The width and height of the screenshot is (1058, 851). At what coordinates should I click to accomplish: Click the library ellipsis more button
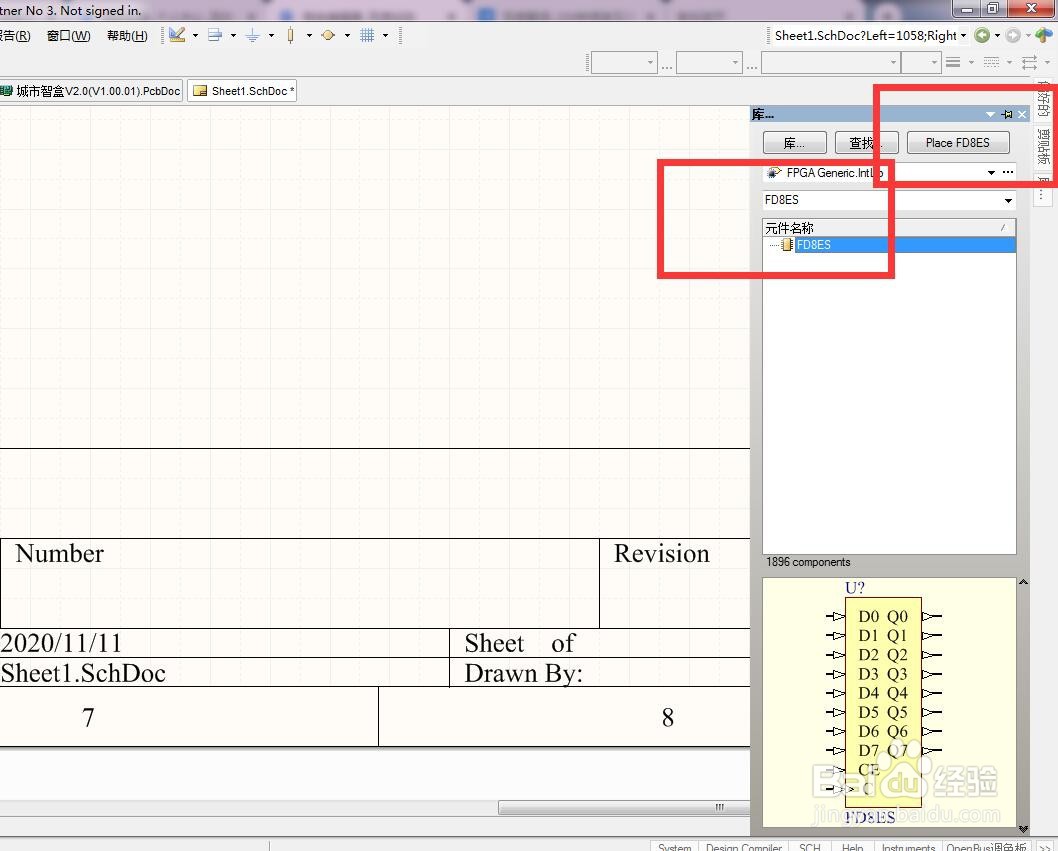[1007, 173]
